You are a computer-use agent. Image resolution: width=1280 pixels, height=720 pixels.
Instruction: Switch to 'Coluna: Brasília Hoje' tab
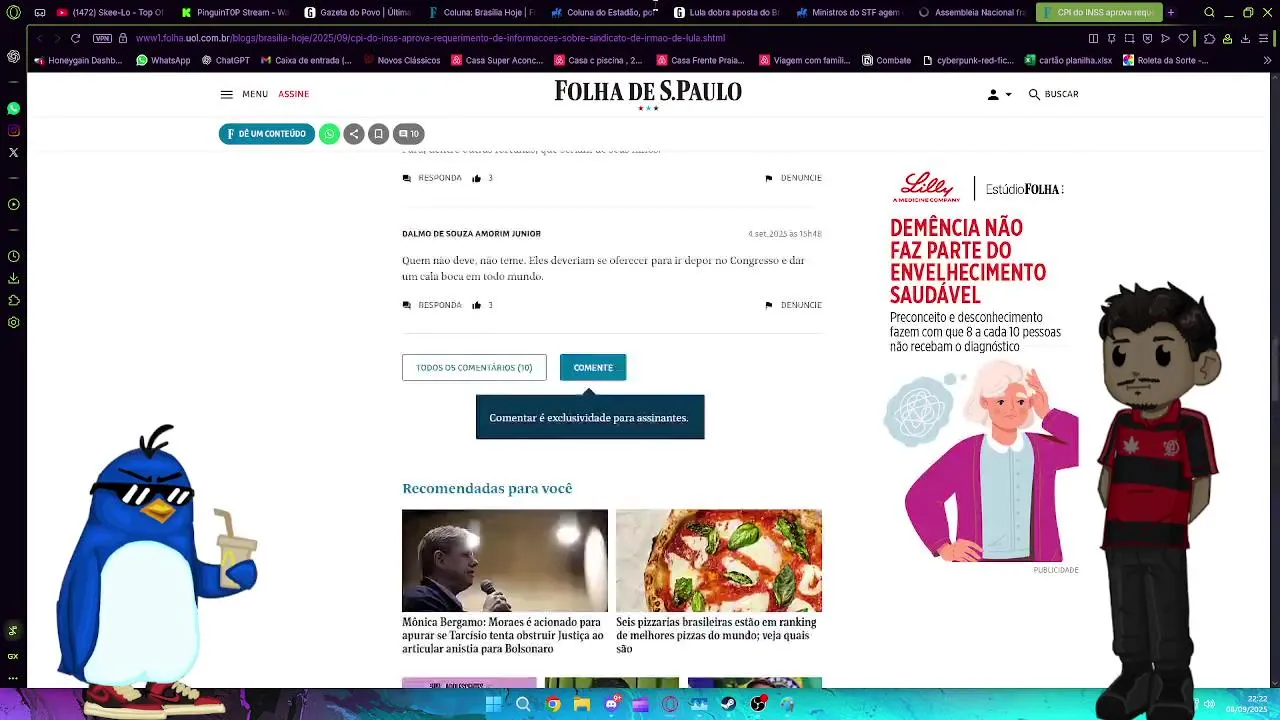[481, 13]
